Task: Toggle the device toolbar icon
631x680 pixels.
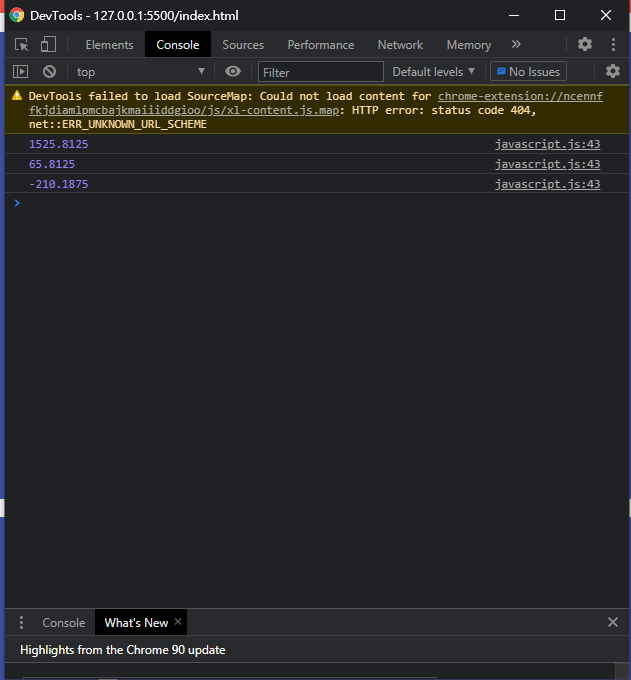Action: pos(48,45)
